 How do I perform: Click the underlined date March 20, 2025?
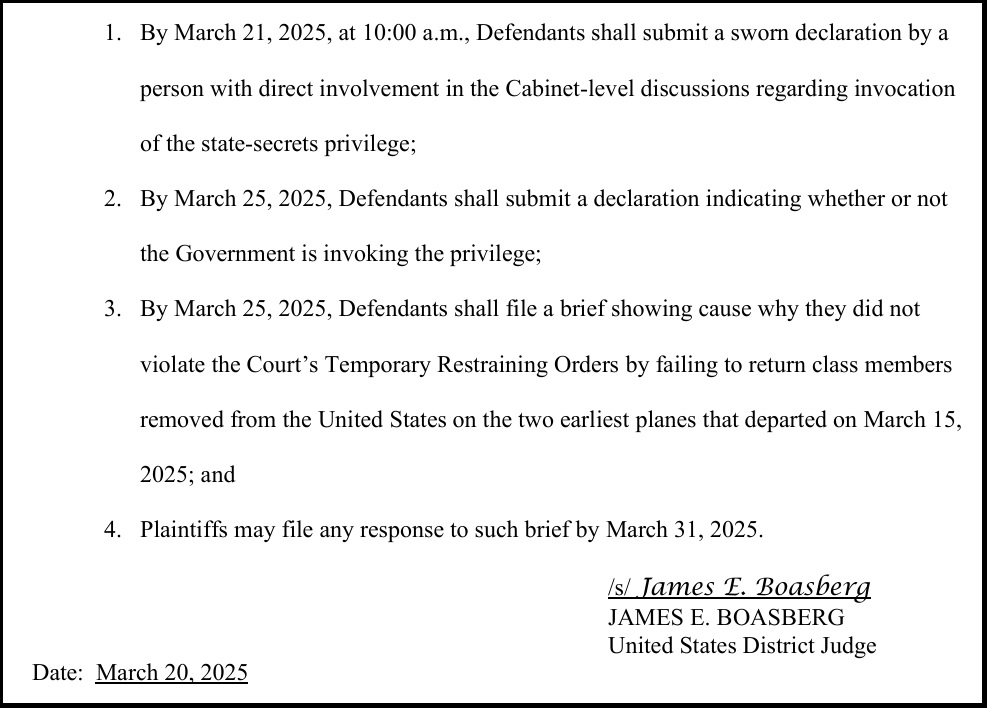[171, 672]
